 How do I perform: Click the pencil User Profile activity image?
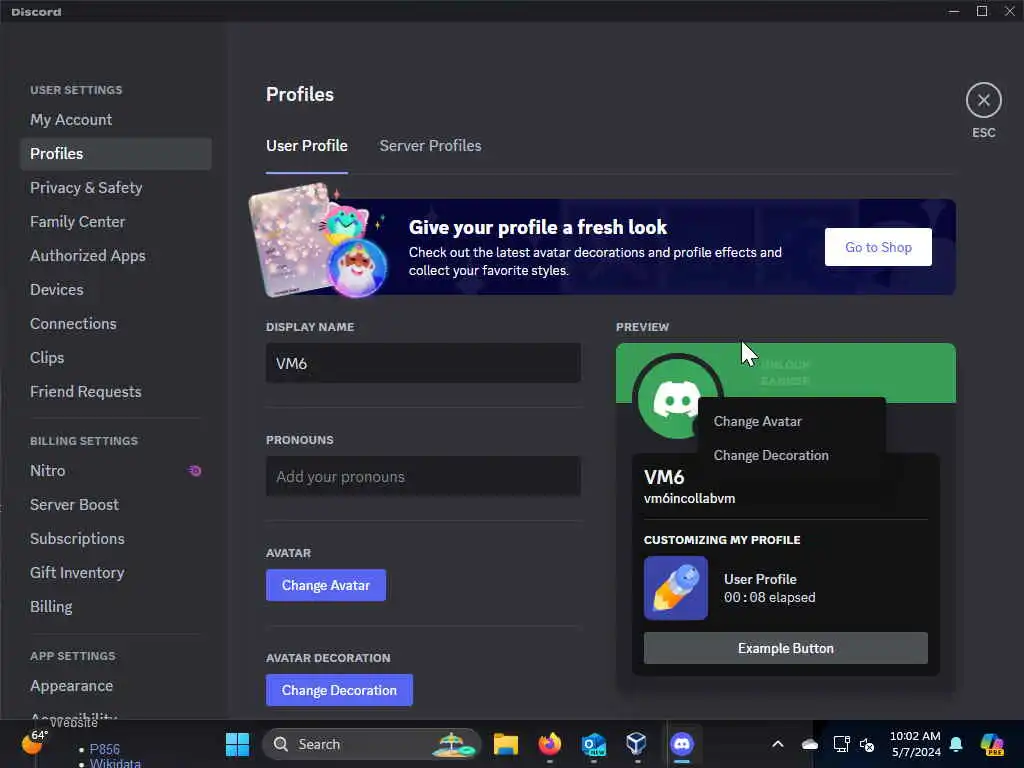pos(676,588)
